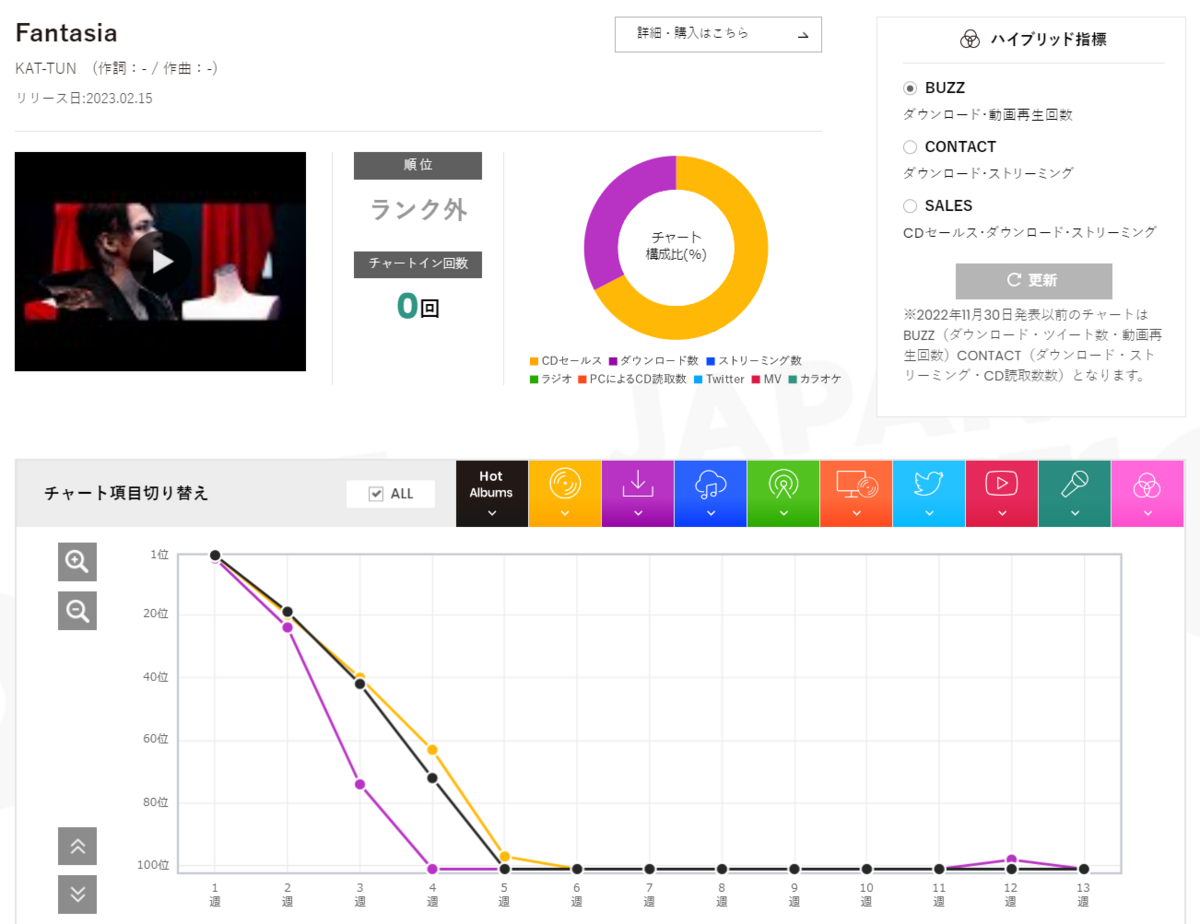Click the カラオケ legend entry
The image size is (1200, 924).
click(x=814, y=379)
